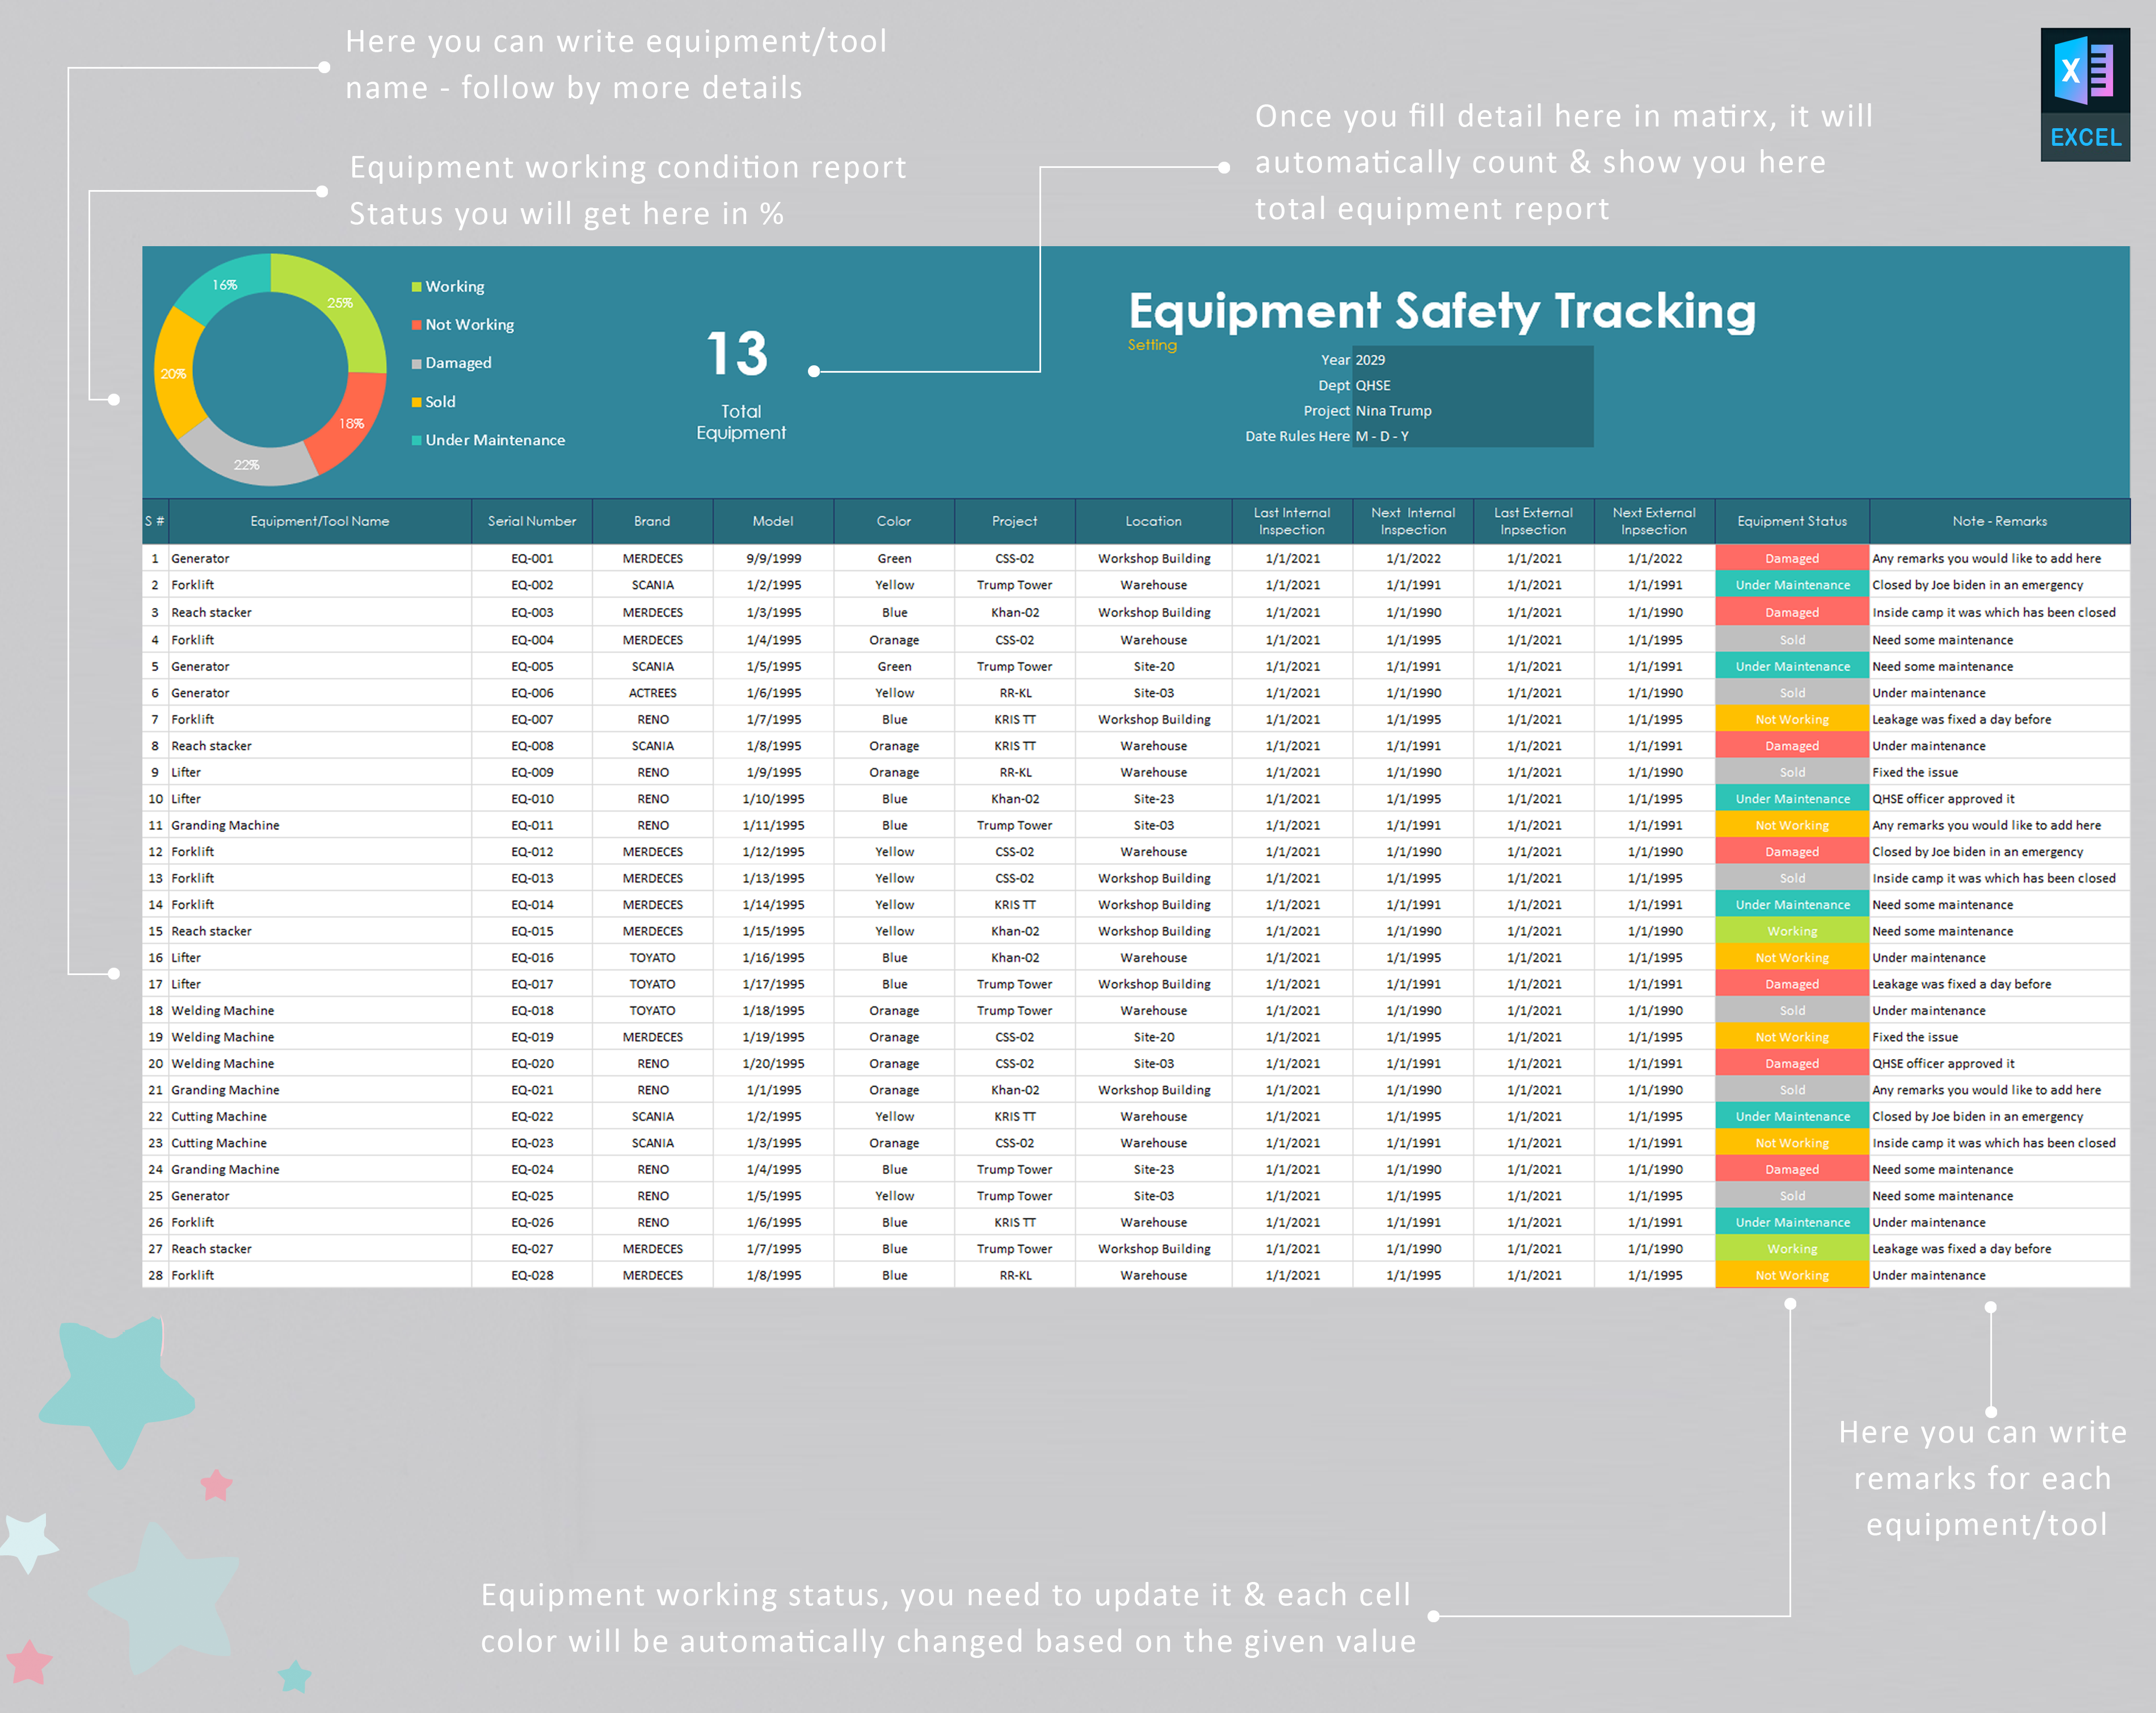The width and height of the screenshot is (2156, 1713).
Task: Open the Dept field showing QHSE
Action: click(1374, 385)
